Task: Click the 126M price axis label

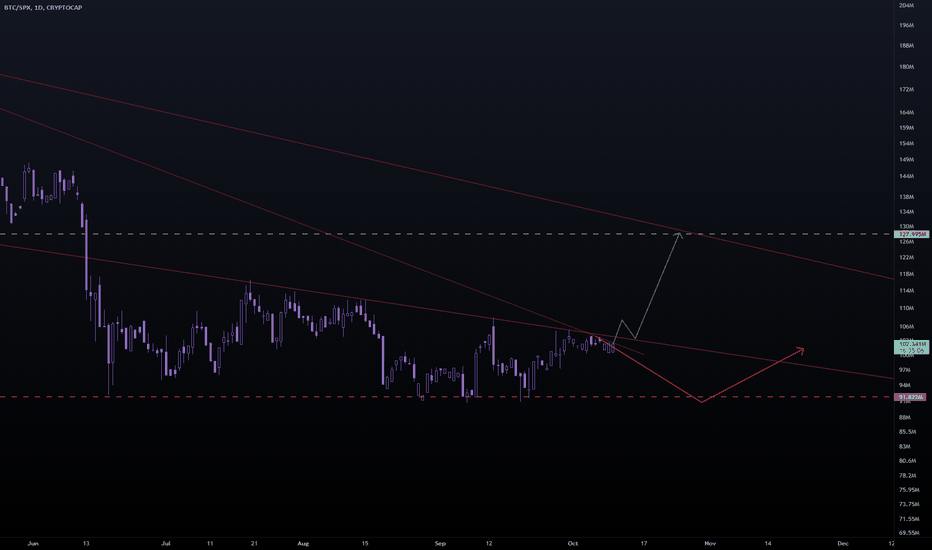Action: coord(906,242)
